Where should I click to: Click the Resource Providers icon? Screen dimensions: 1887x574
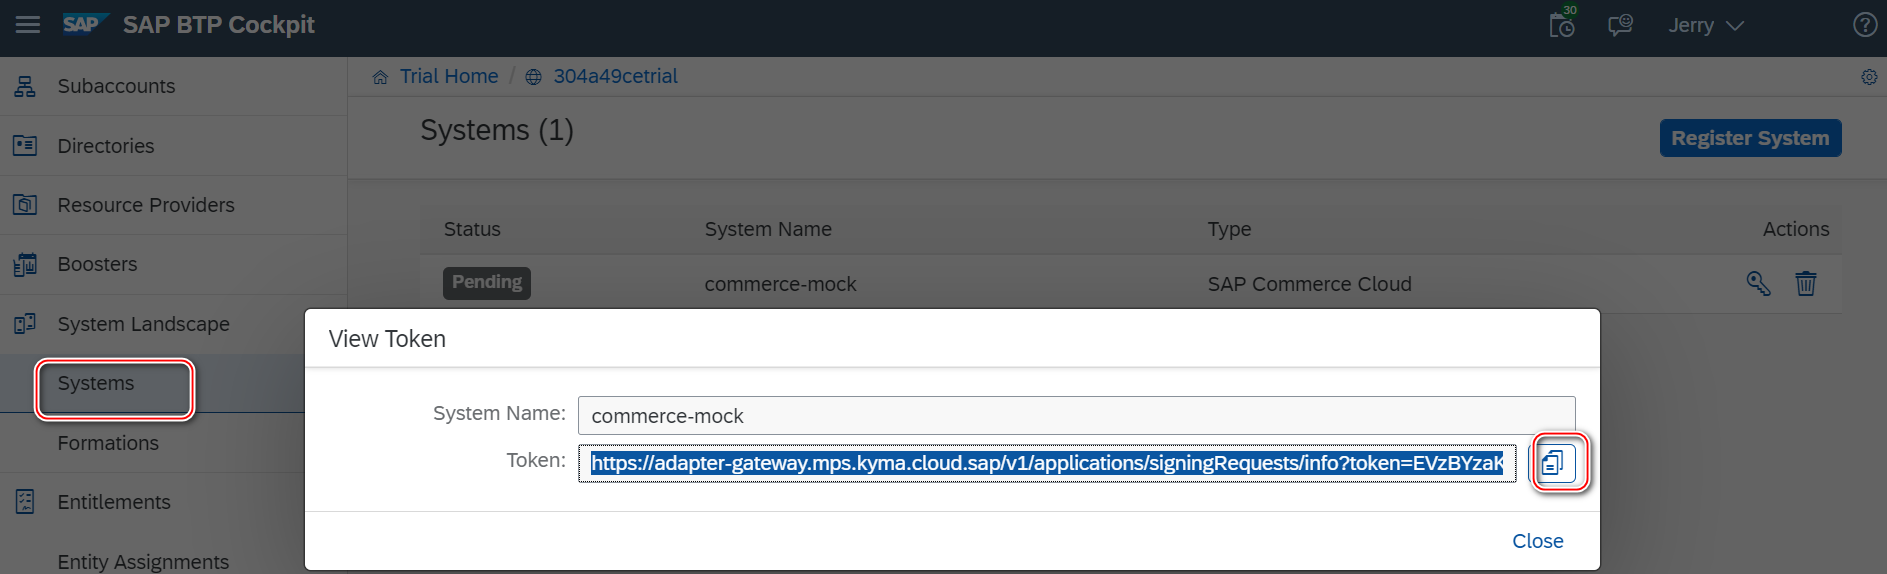[25, 205]
